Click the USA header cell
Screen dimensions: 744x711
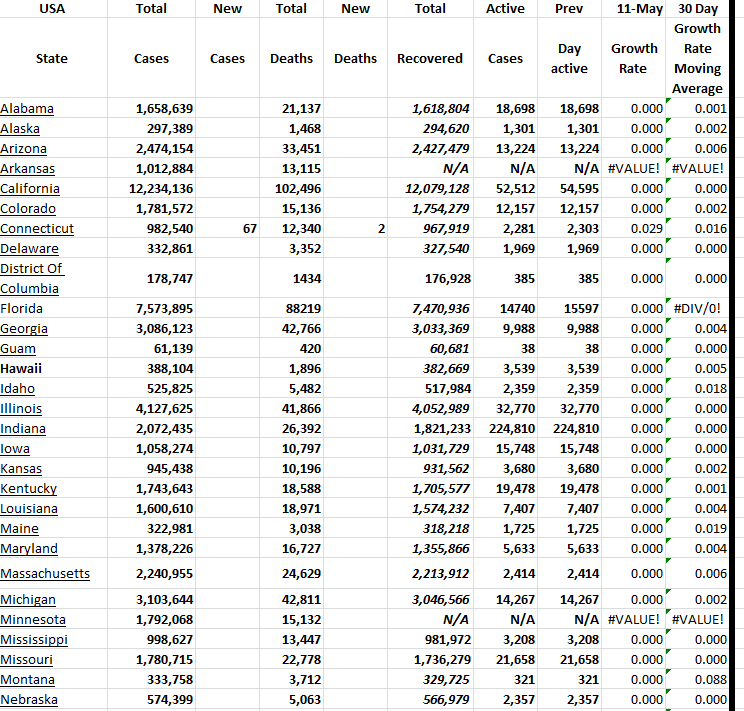[x=51, y=9]
